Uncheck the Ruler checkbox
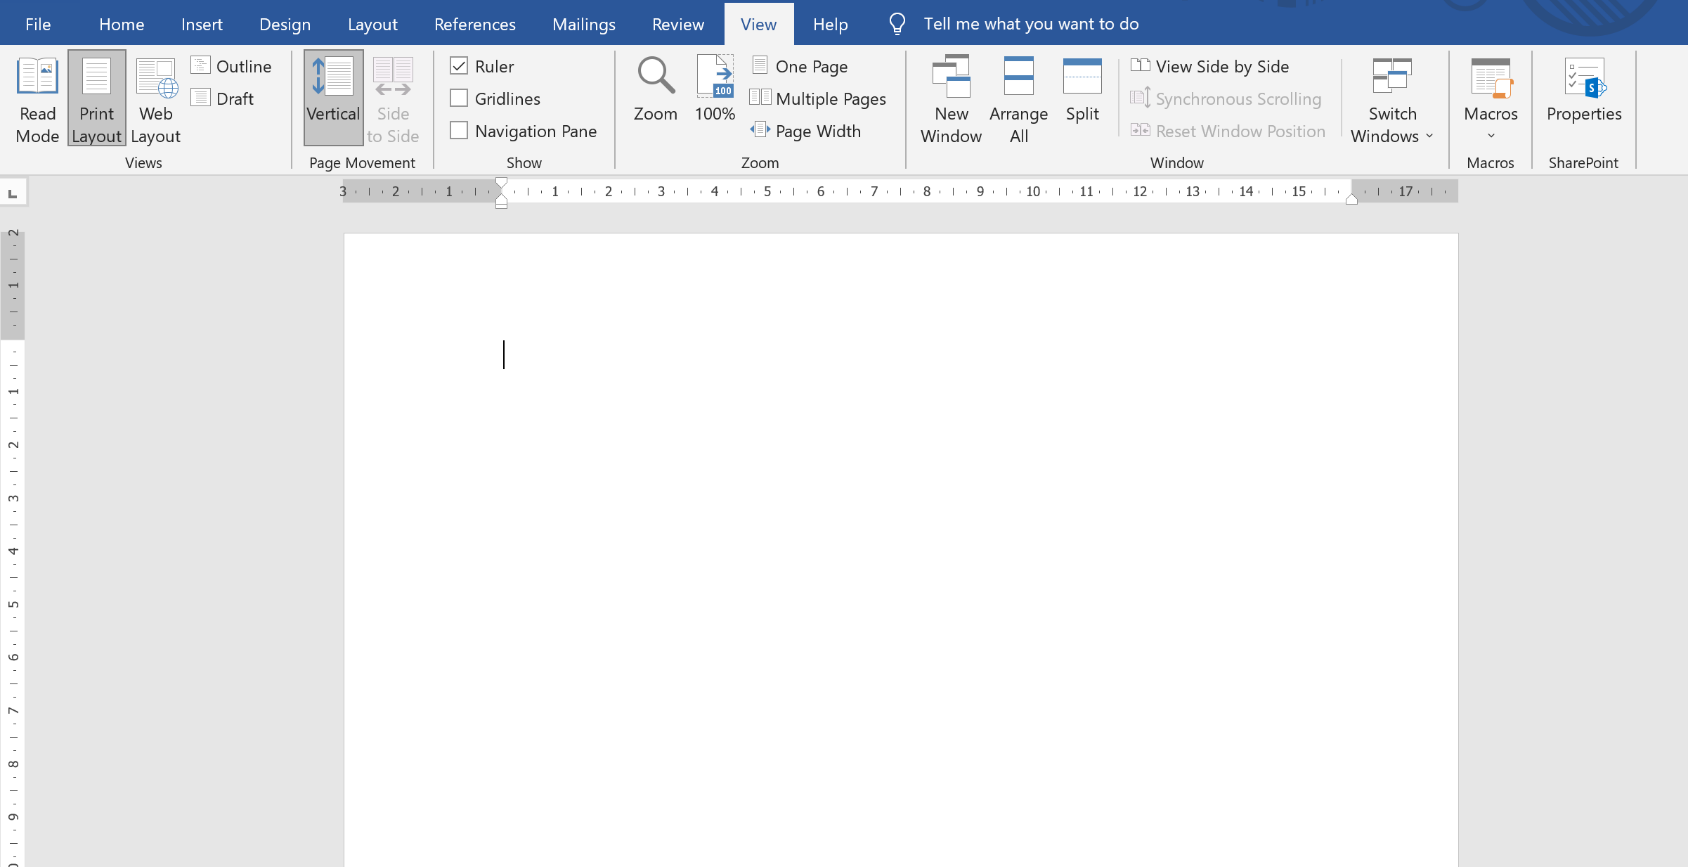This screenshot has height=867, width=1688. pyautogui.click(x=459, y=66)
